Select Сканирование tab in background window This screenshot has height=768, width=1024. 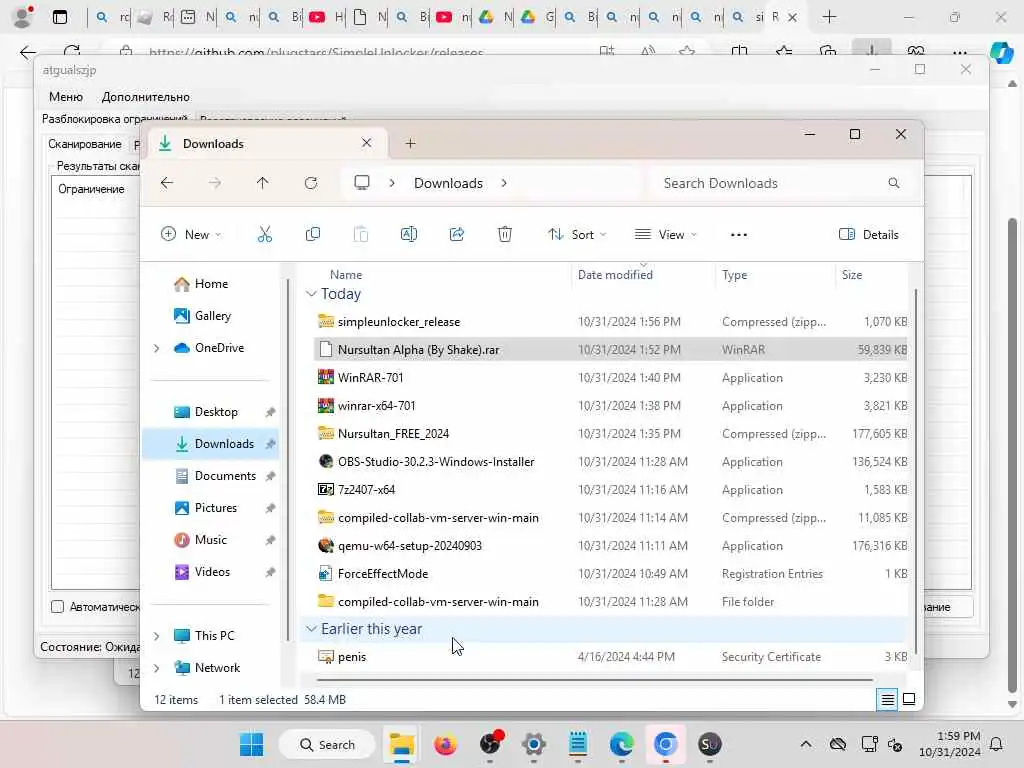[85, 144]
